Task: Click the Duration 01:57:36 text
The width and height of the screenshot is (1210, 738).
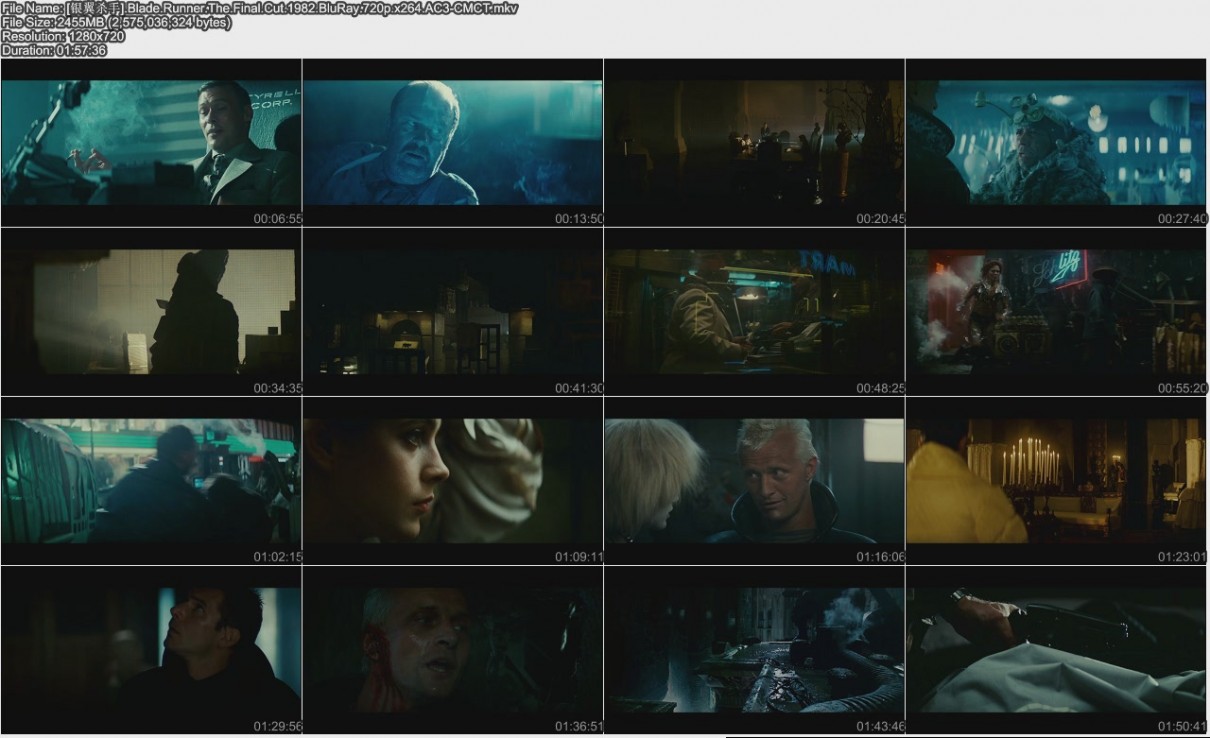Action: [x=54, y=50]
